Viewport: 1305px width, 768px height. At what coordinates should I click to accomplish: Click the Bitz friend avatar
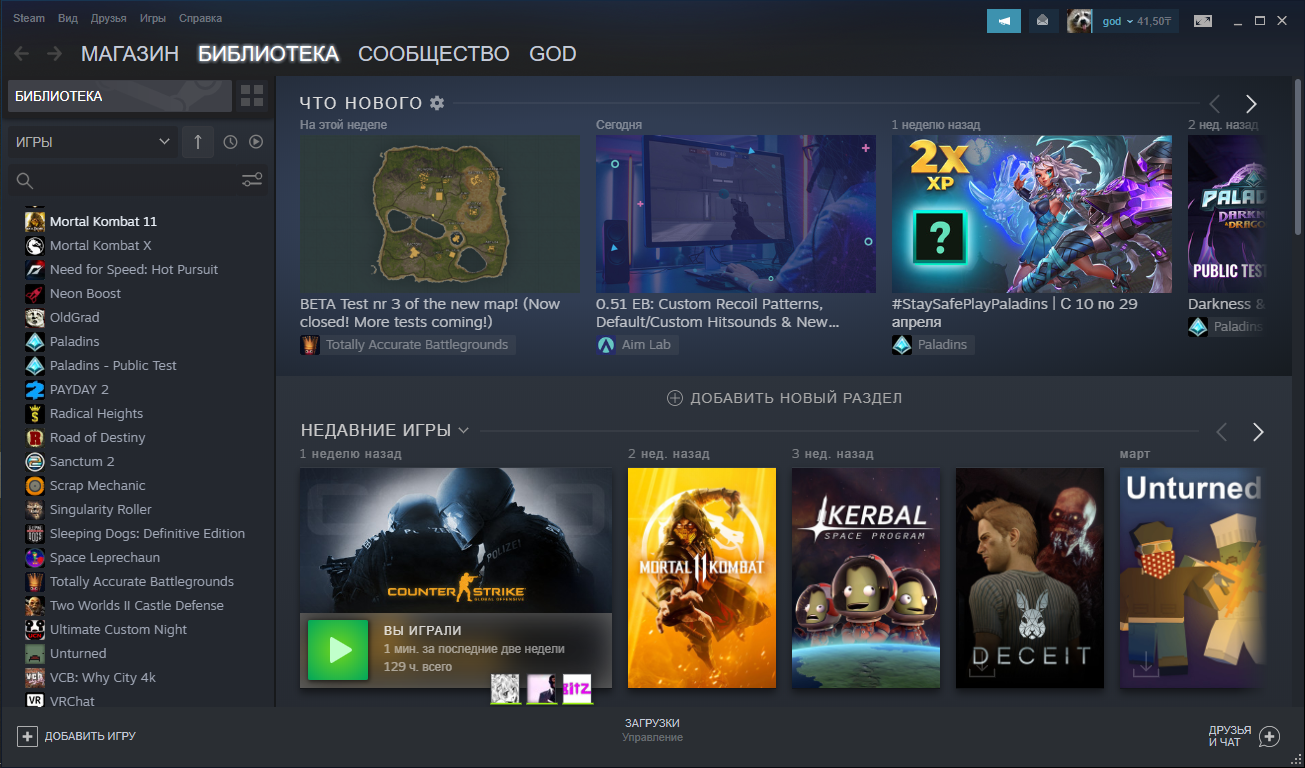tap(577, 689)
